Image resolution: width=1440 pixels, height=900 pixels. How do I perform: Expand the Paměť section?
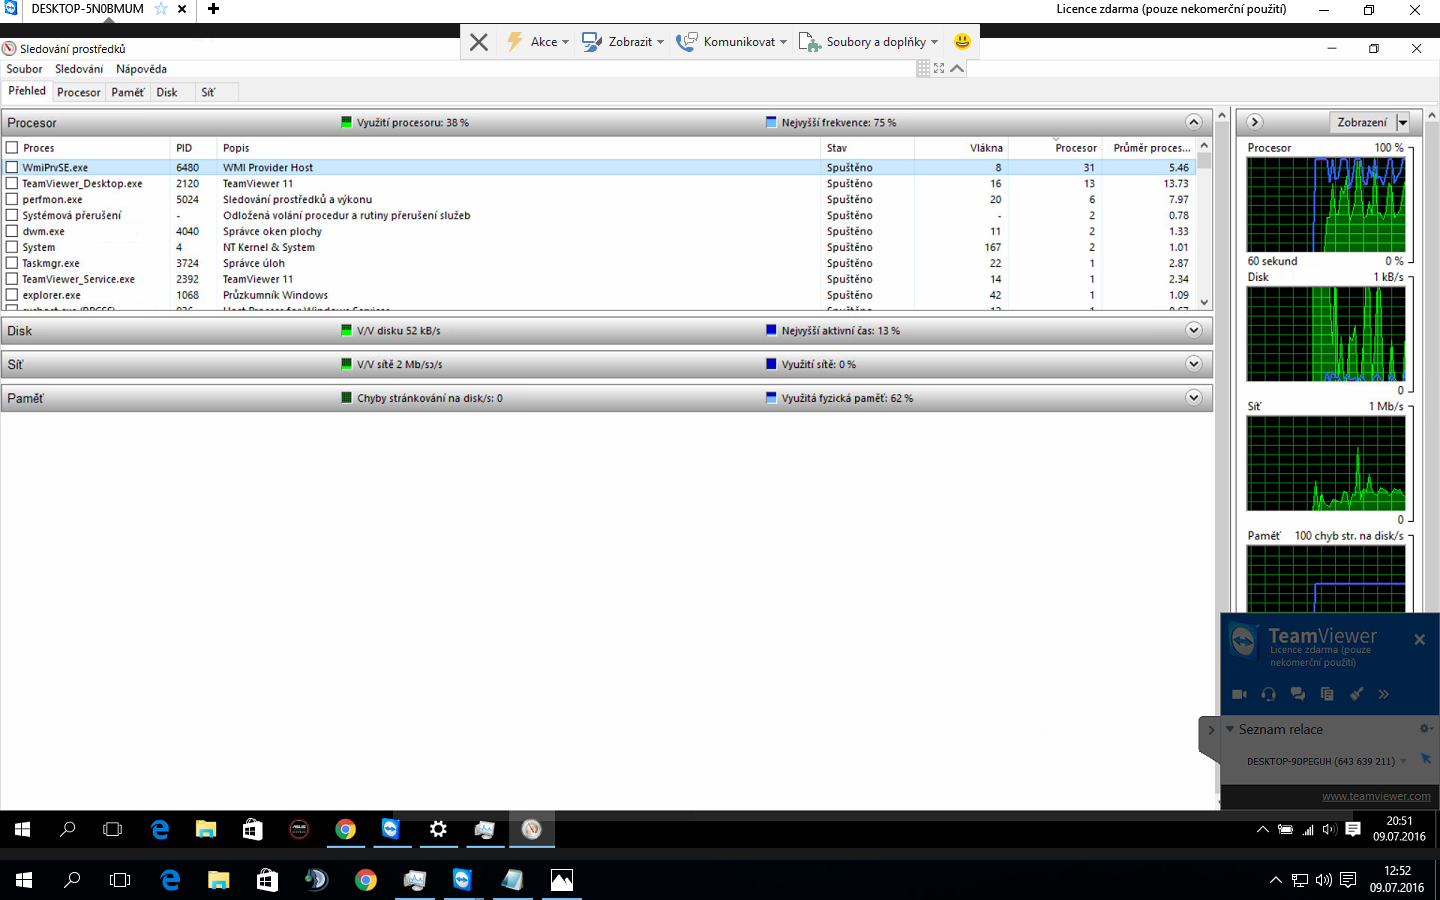(1193, 398)
